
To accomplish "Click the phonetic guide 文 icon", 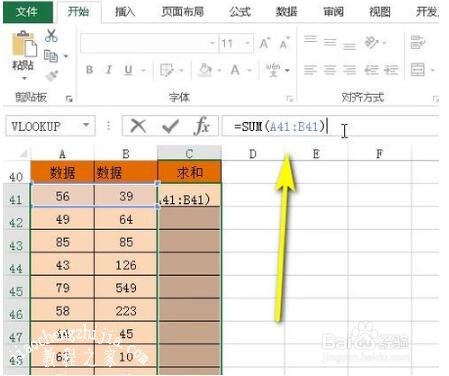I will pyautogui.click(x=273, y=70).
